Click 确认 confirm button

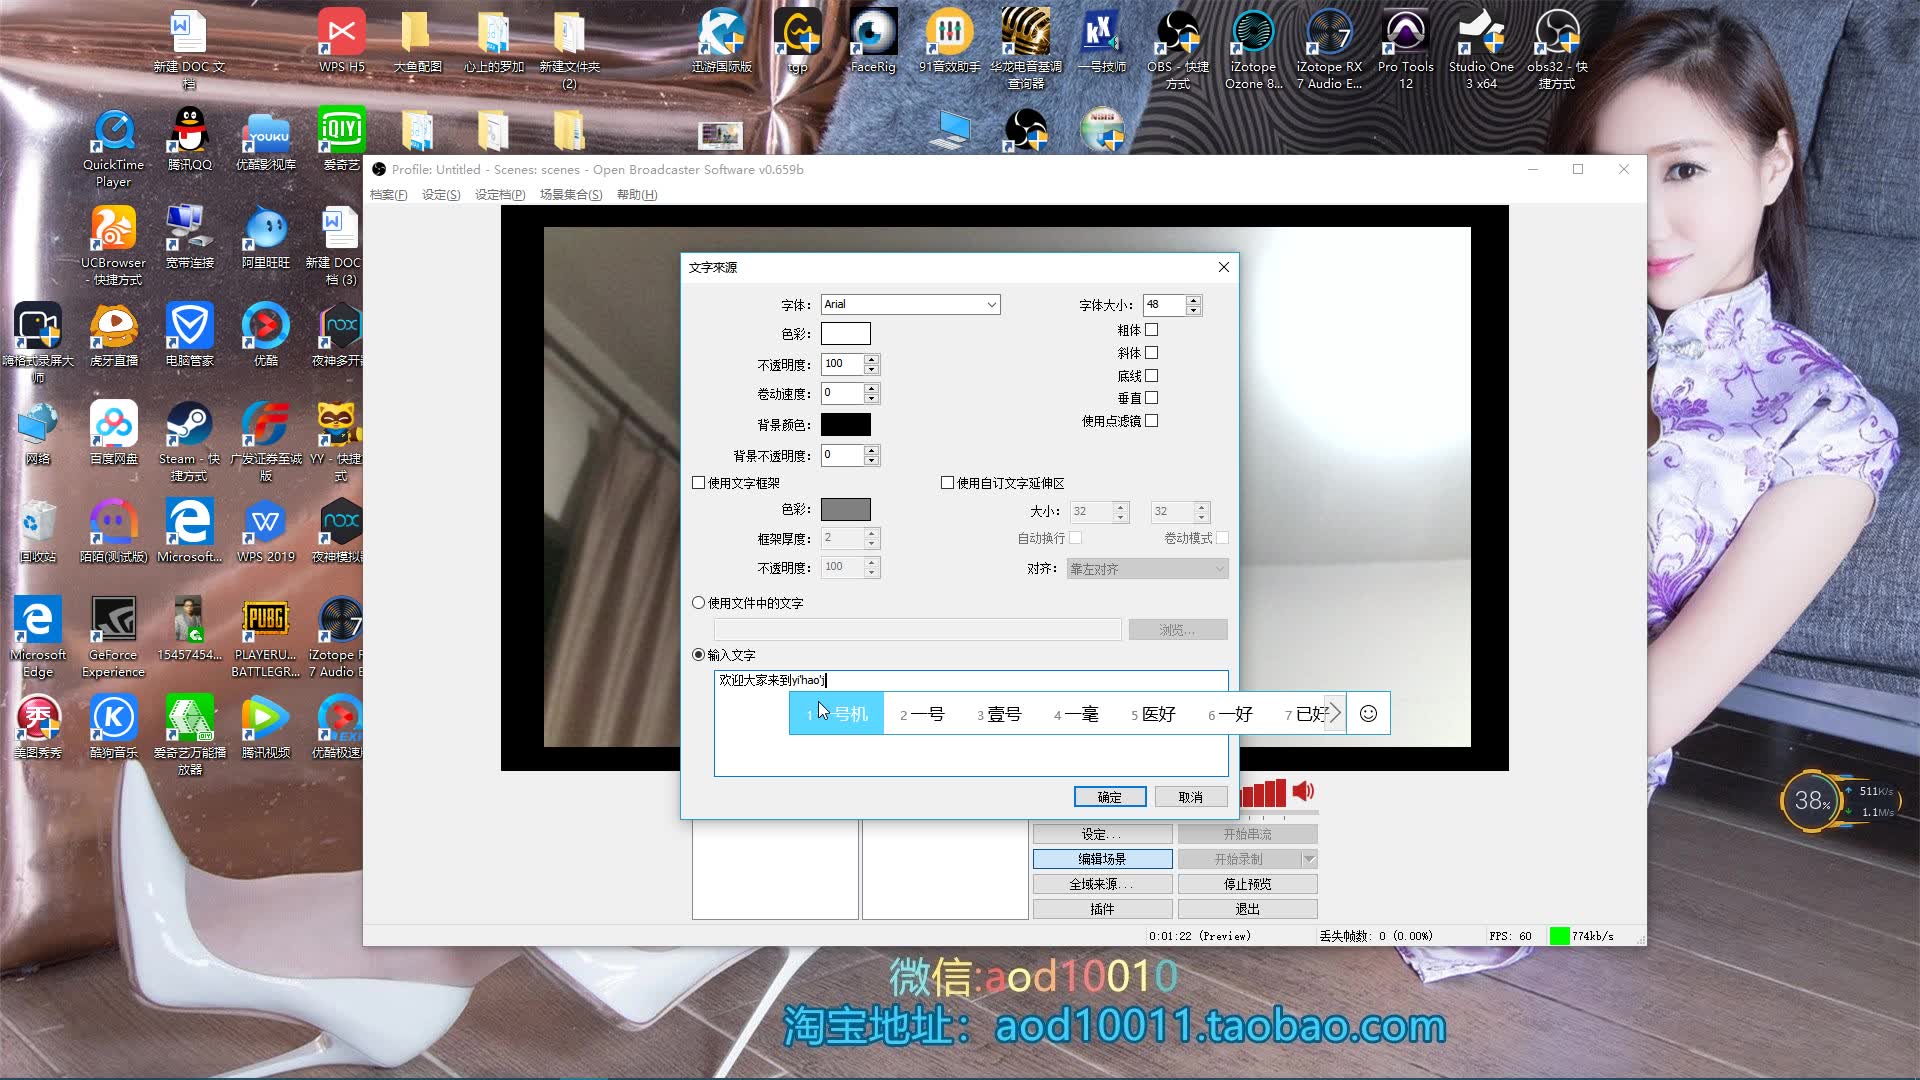pos(1109,796)
